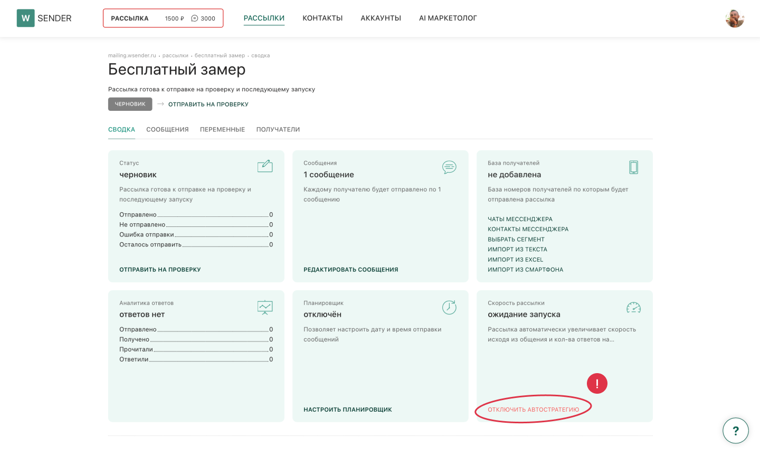Click the status edit pencil icon
This screenshot has width=760, height=456.
(x=265, y=166)
